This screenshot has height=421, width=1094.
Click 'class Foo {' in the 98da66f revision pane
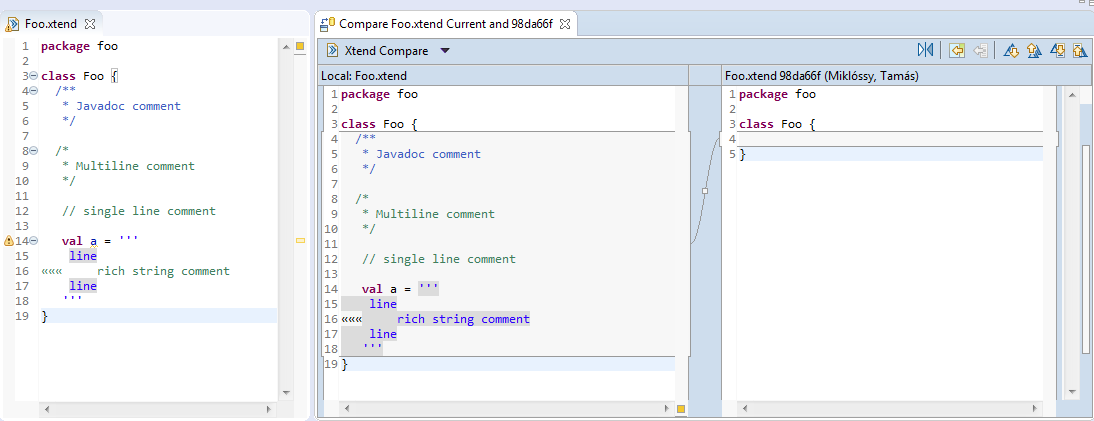777,124
